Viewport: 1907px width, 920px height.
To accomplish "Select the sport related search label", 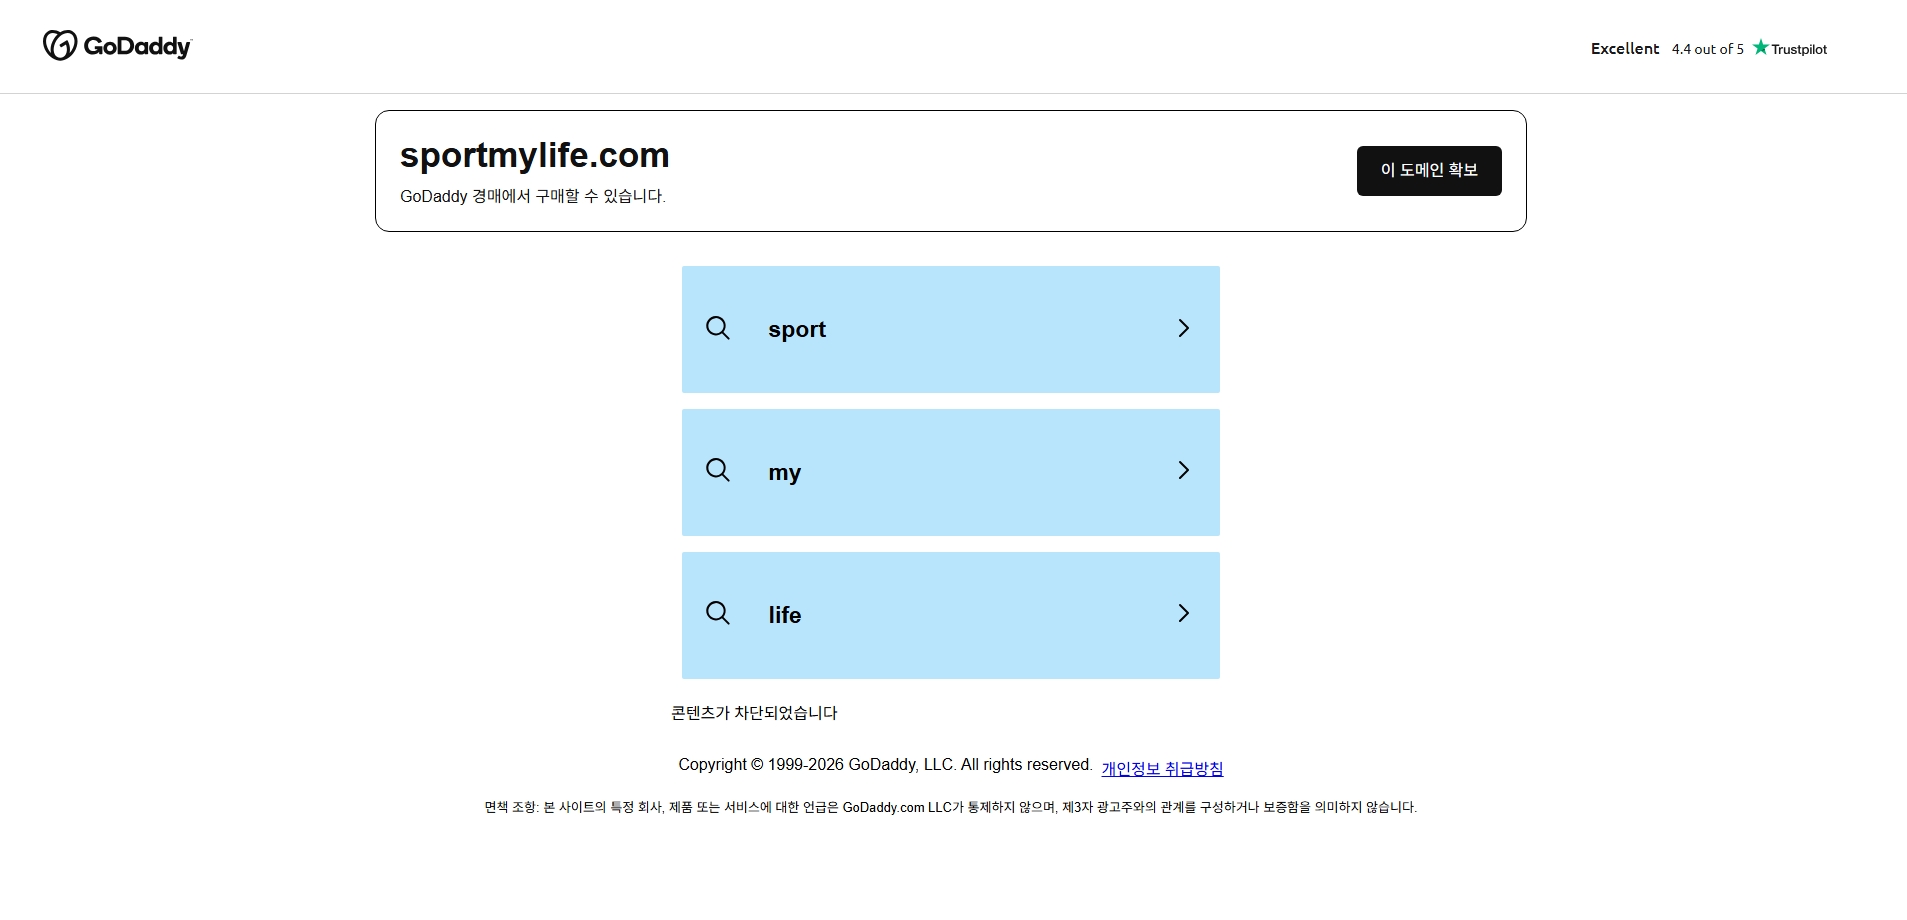I will click(797, 330).
